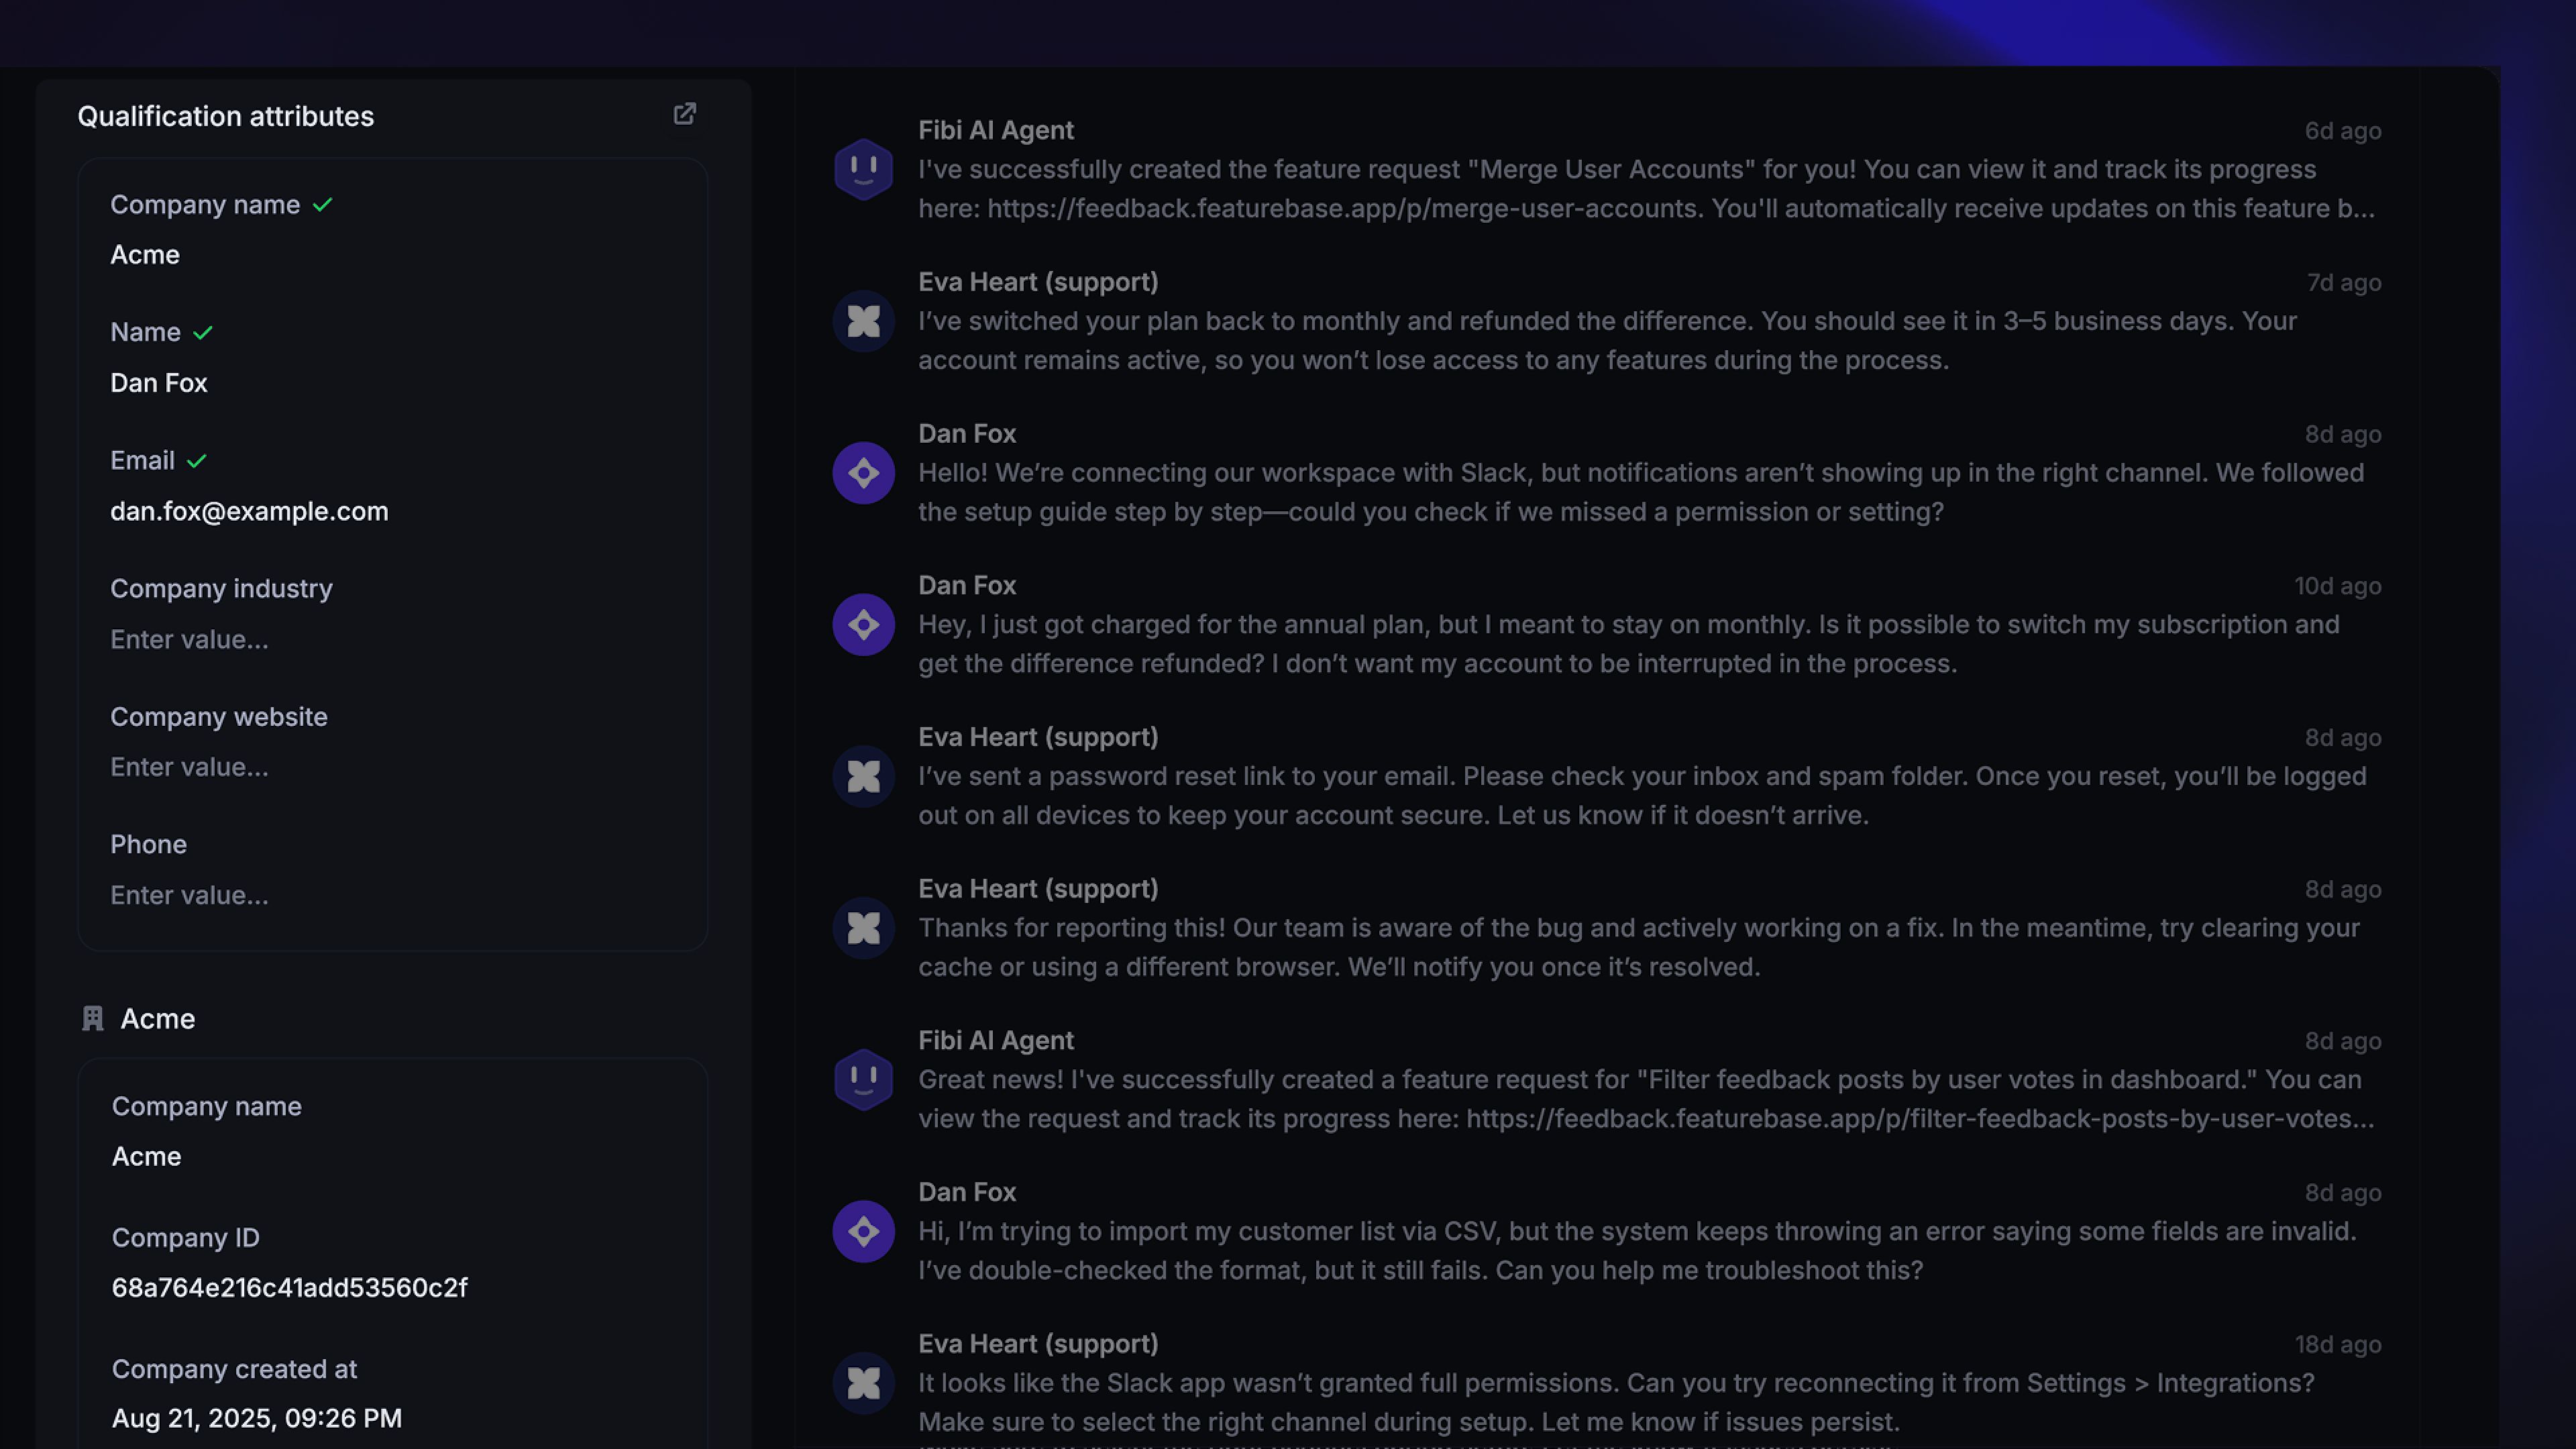2576x1449 pixels.
Task: Click Dan Fox avatar on Slack notifications message
Action: point(863,473)
